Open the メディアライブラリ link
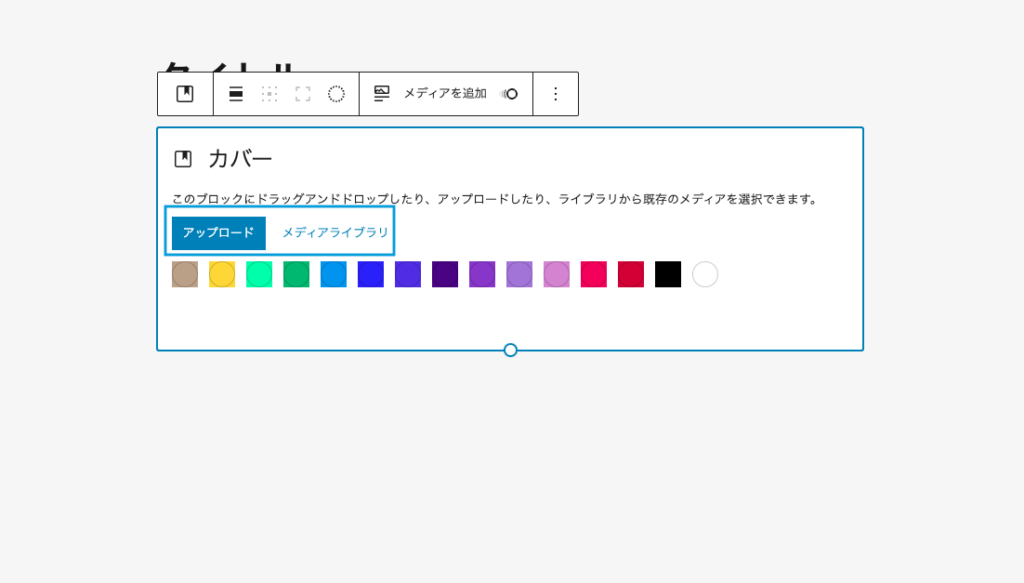The height and width of the screenshot is (583, 1024). click(335, 232)
